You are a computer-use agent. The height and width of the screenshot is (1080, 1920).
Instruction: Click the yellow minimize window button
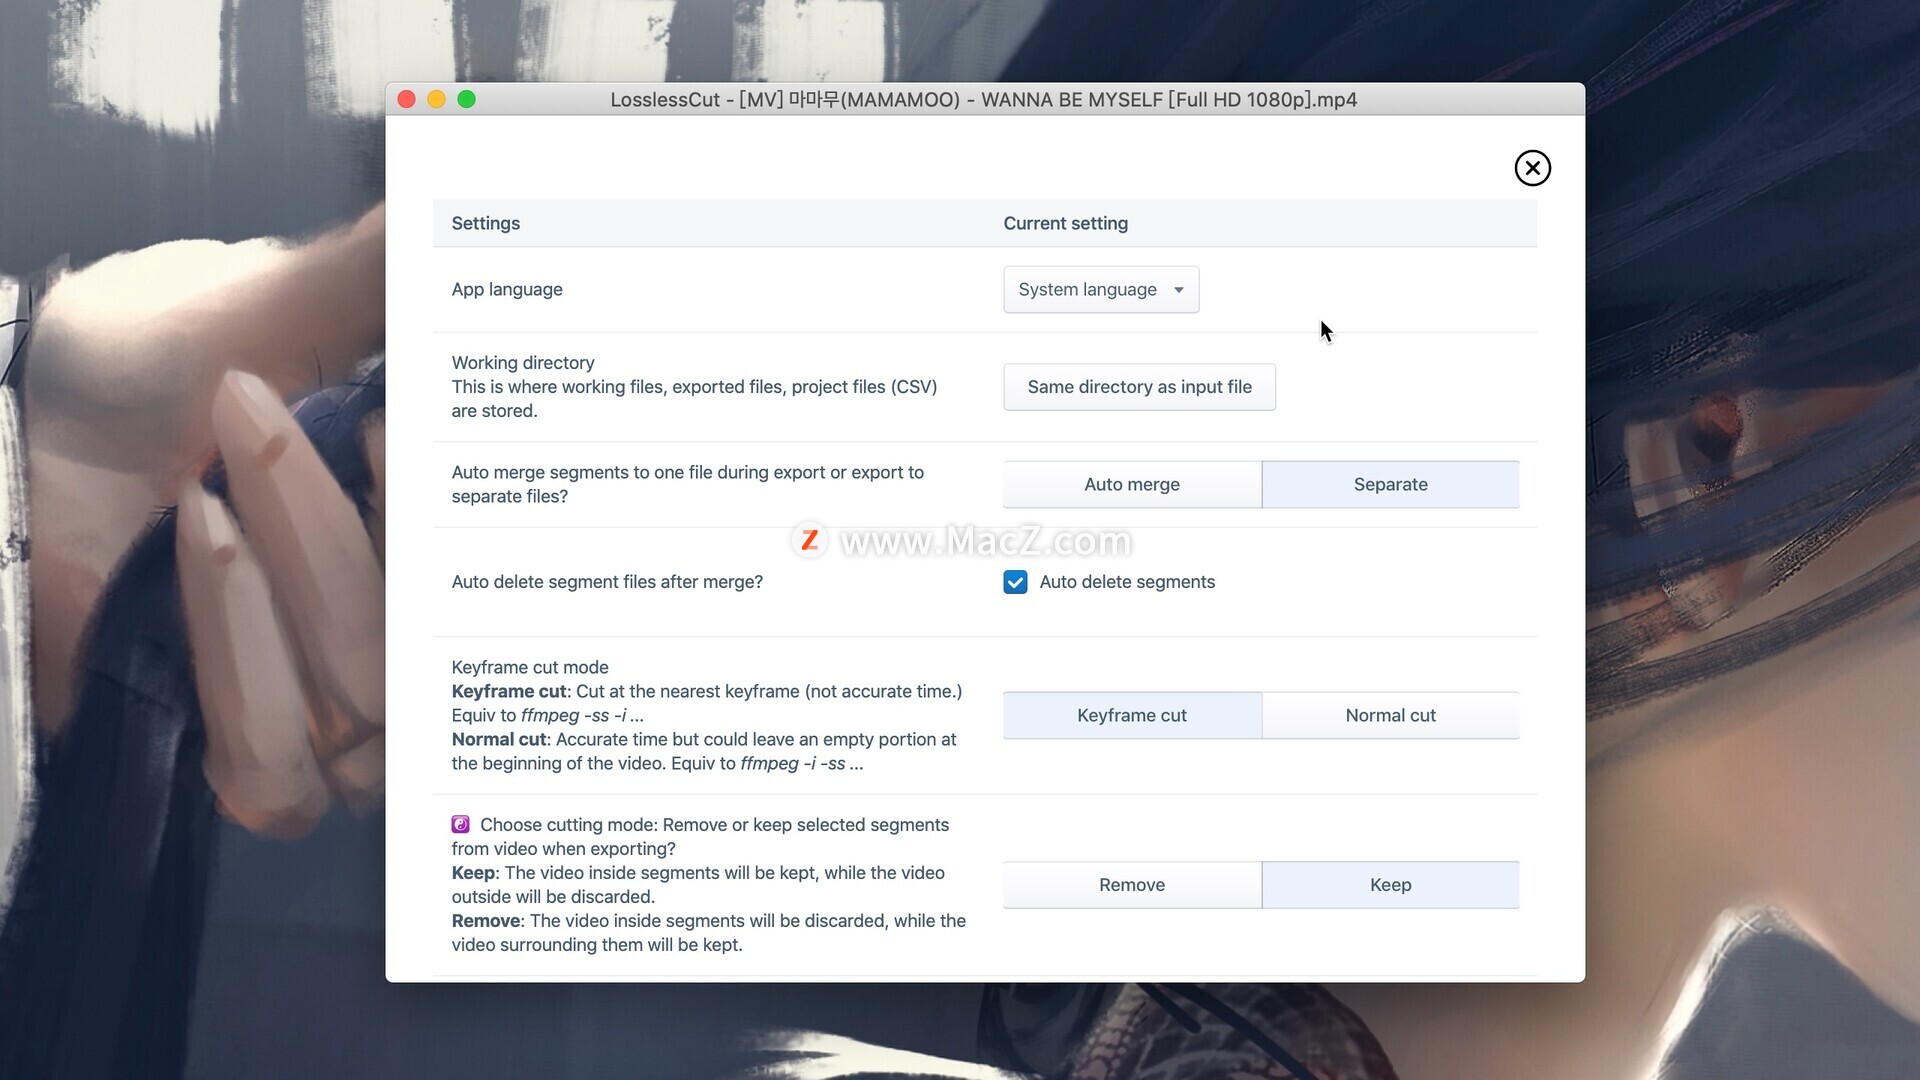point(436,99)
